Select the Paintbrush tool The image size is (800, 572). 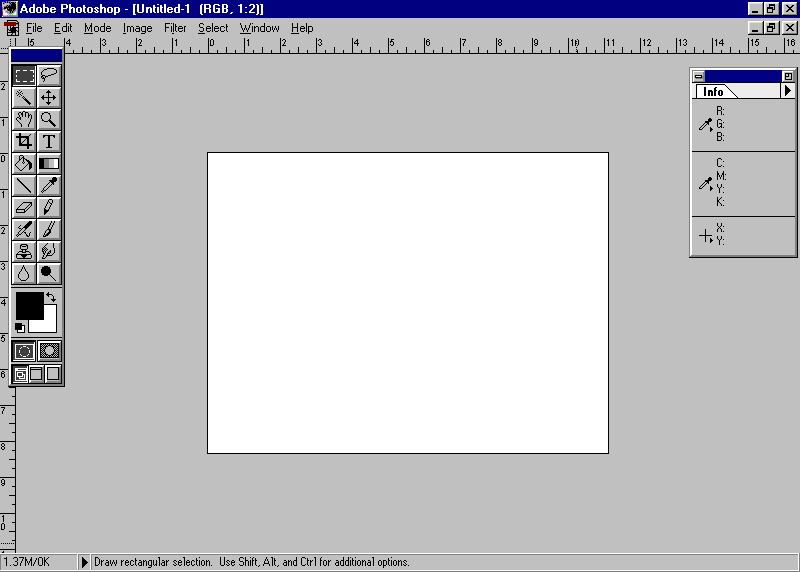click(x=49, y=229)
